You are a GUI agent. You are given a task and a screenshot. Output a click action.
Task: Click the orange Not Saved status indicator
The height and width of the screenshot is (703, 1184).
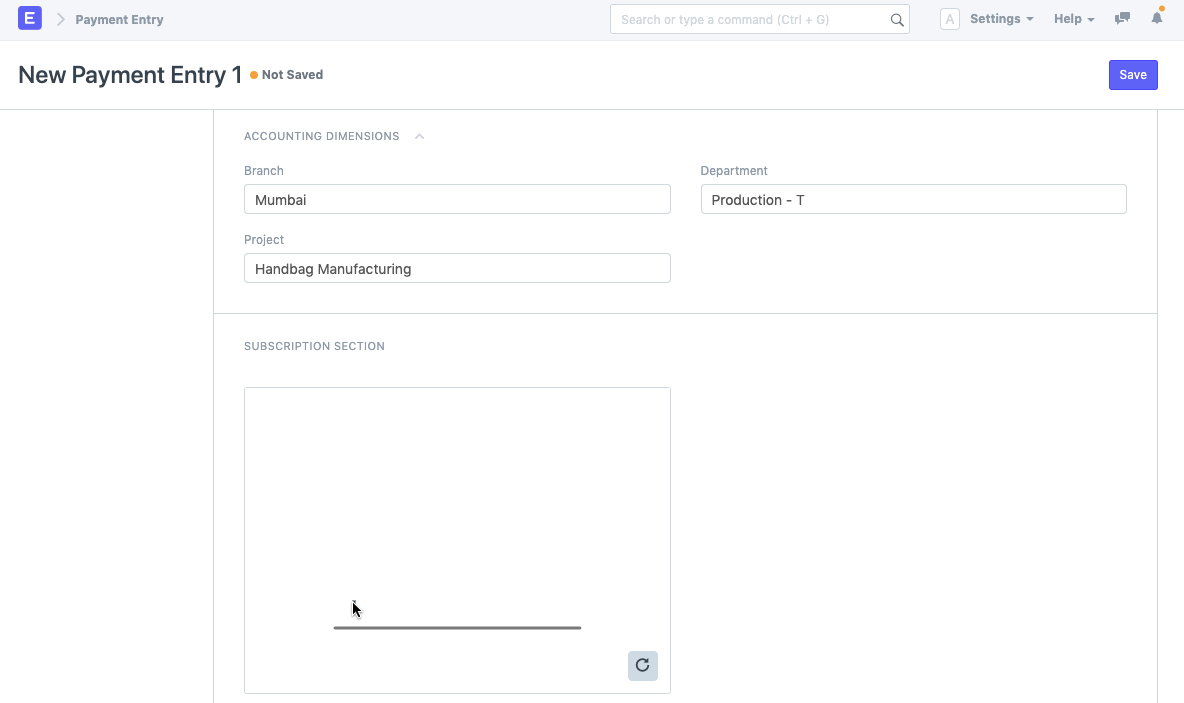(x=287, y=75)
